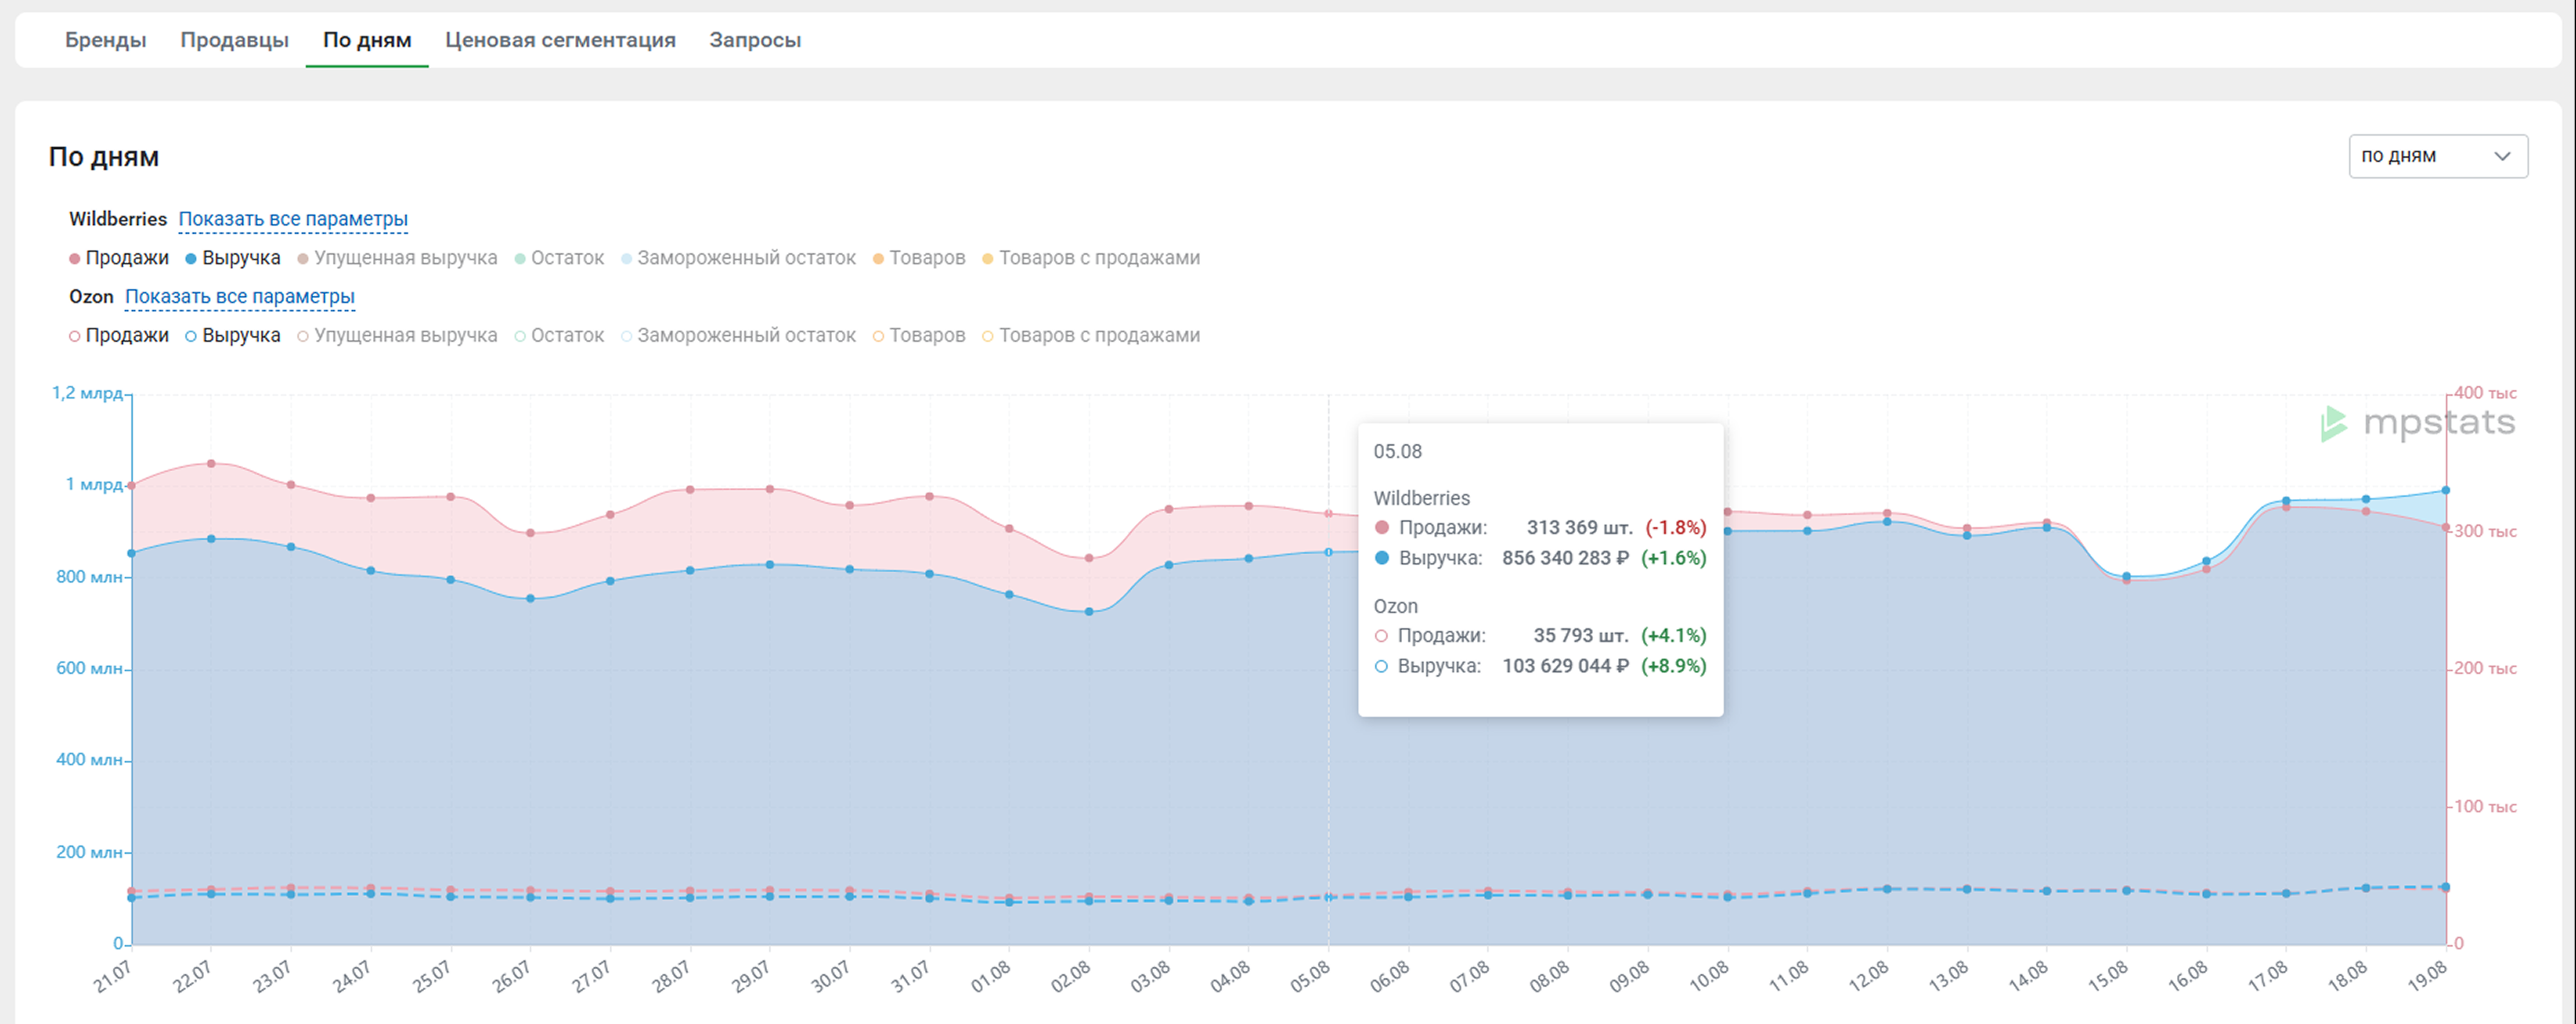This screenshot has height=1024, width=2576.
Task: Toggle Ozon Продажи series
Action: (x=119, y=336)
